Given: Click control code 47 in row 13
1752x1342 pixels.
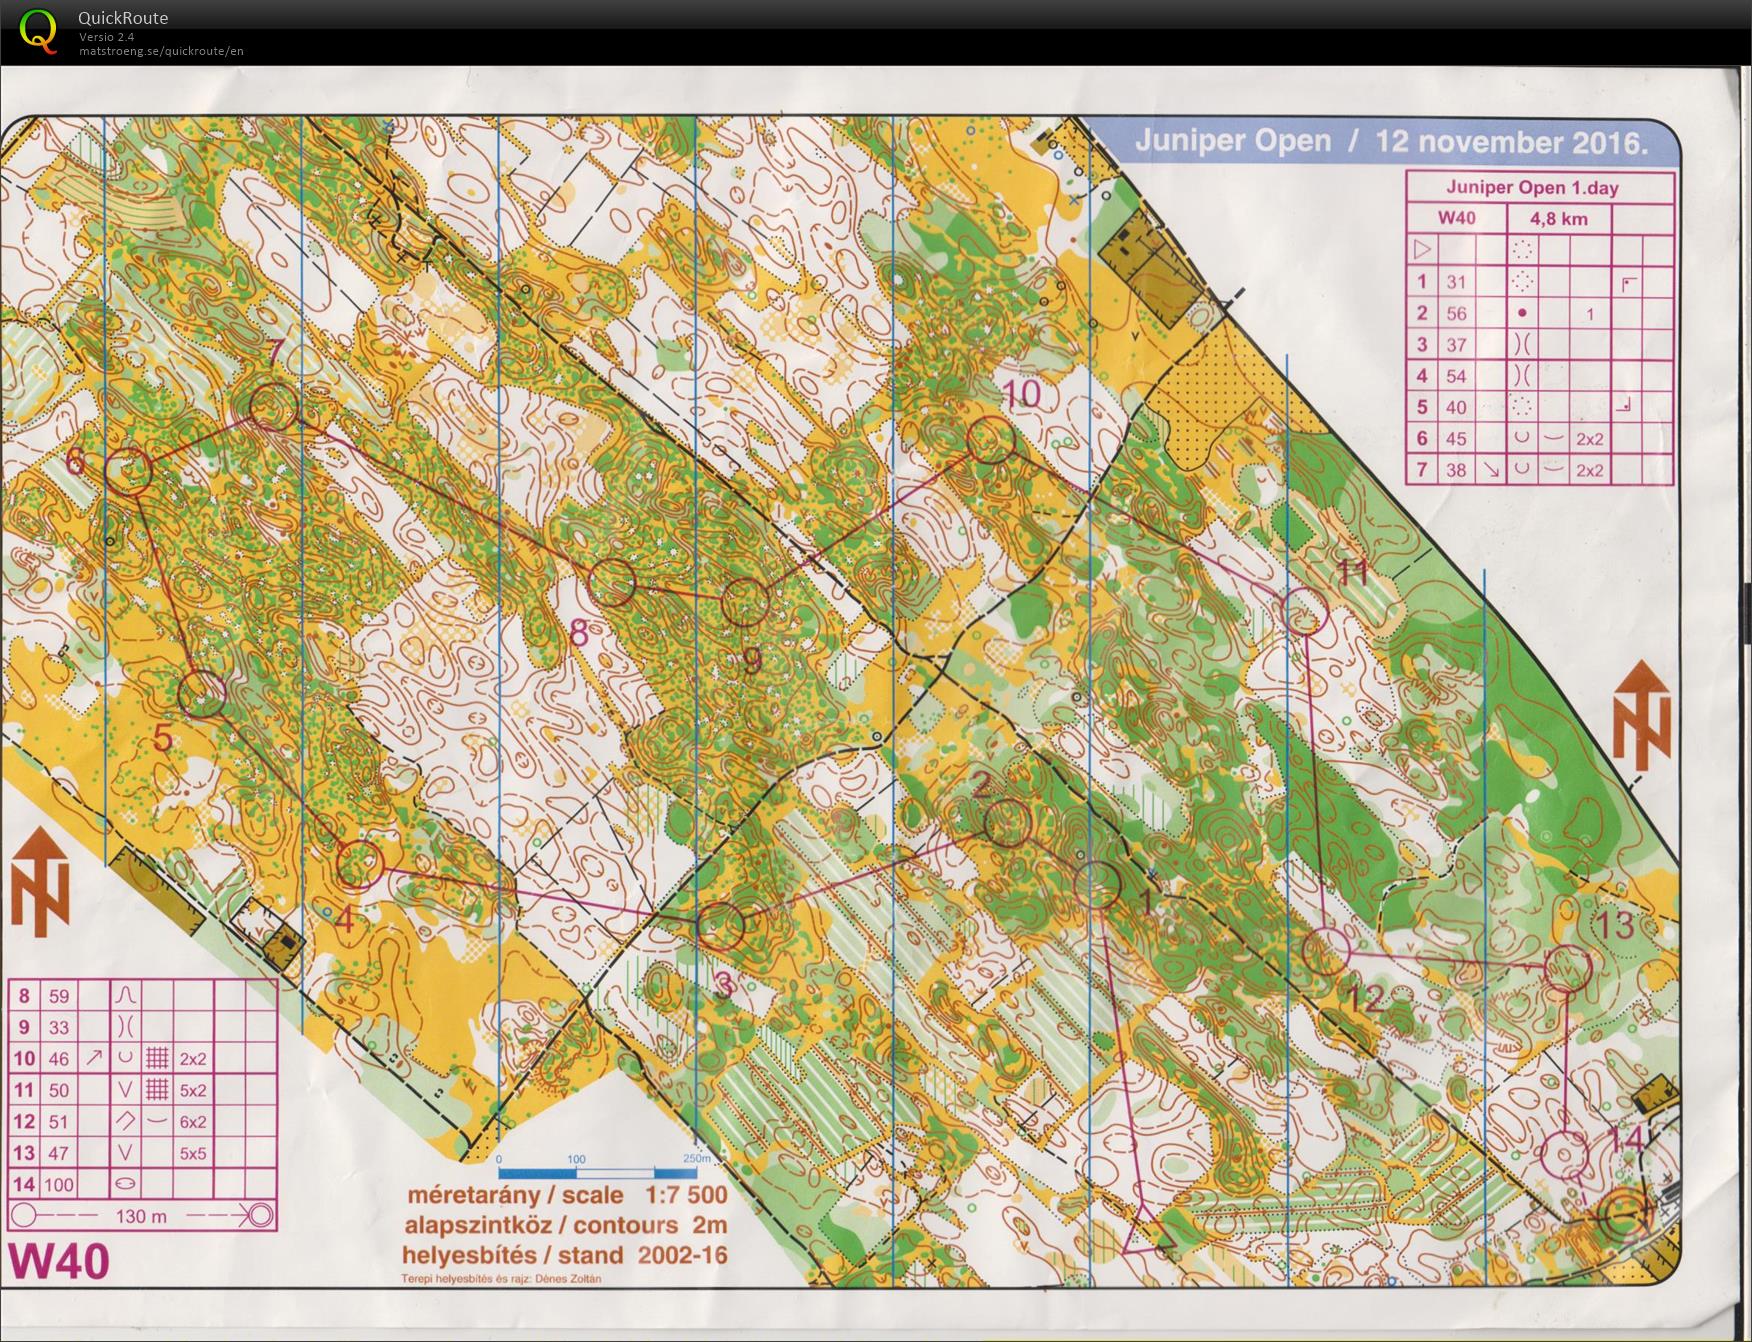Looking at the screenshot, I should click(x=59, y=1153).
